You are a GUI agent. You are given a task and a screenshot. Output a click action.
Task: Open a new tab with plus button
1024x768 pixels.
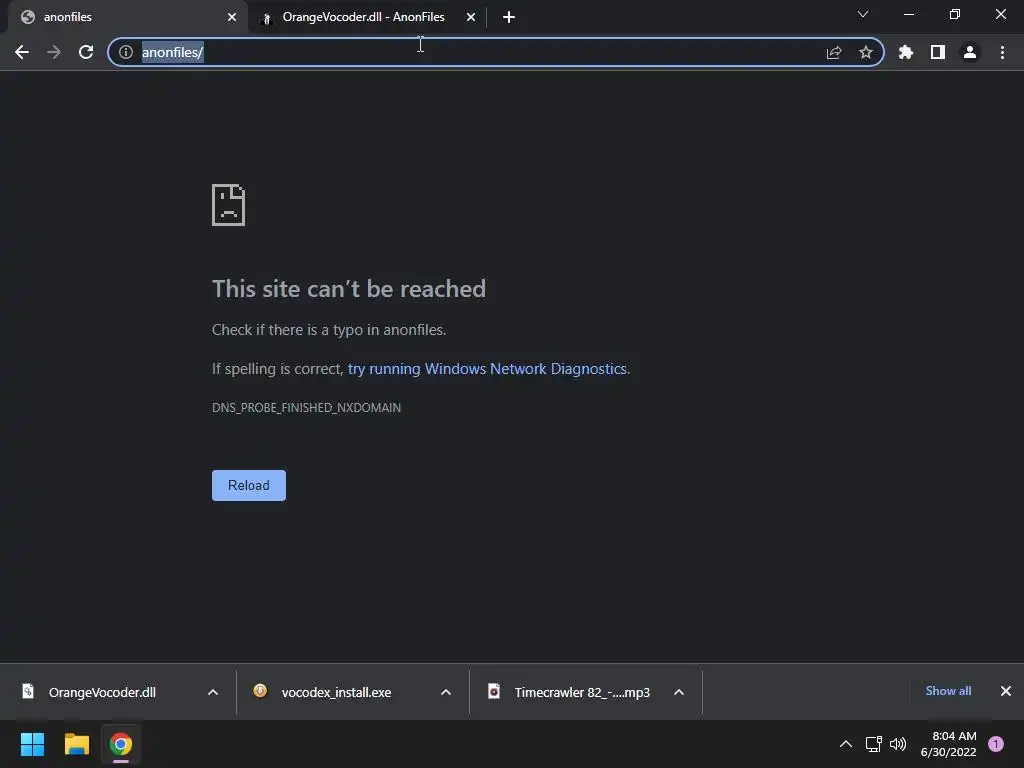coord(509,17)
